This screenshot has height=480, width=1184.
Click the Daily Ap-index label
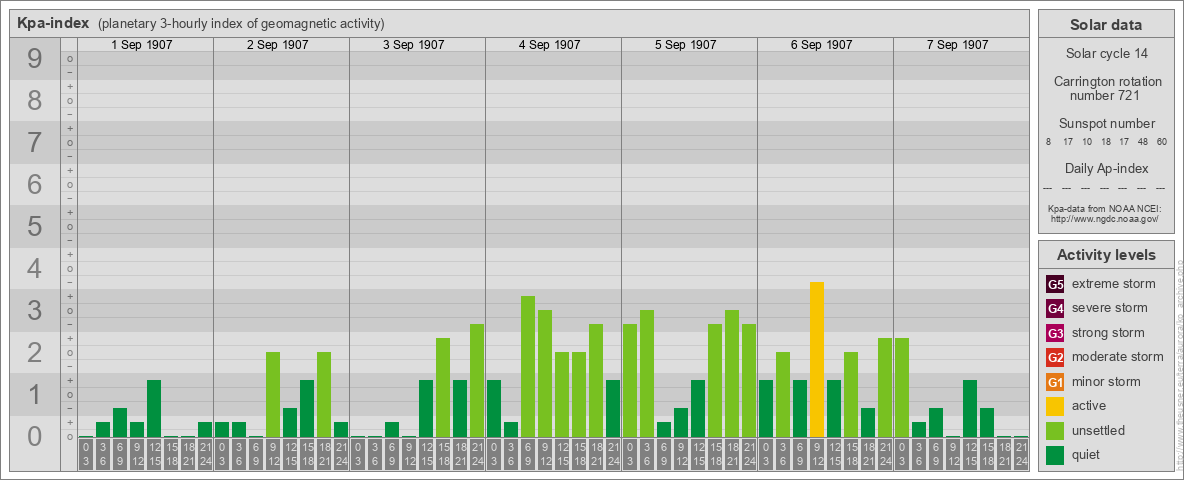pyautogui.click(x=1106, y=168)
